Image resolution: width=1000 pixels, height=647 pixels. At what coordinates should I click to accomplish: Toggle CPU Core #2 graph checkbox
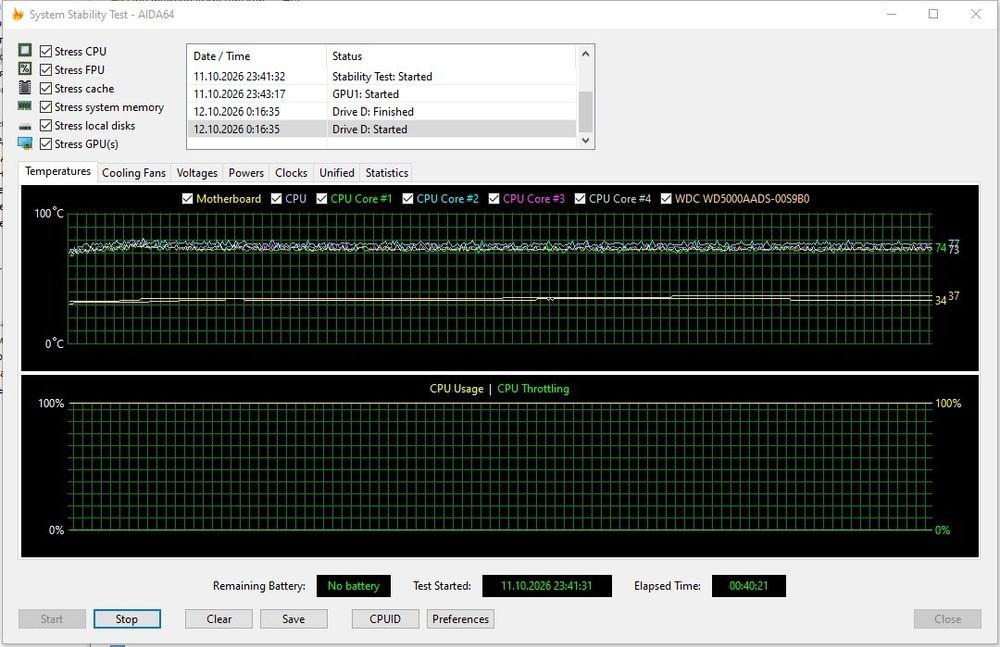408,198
